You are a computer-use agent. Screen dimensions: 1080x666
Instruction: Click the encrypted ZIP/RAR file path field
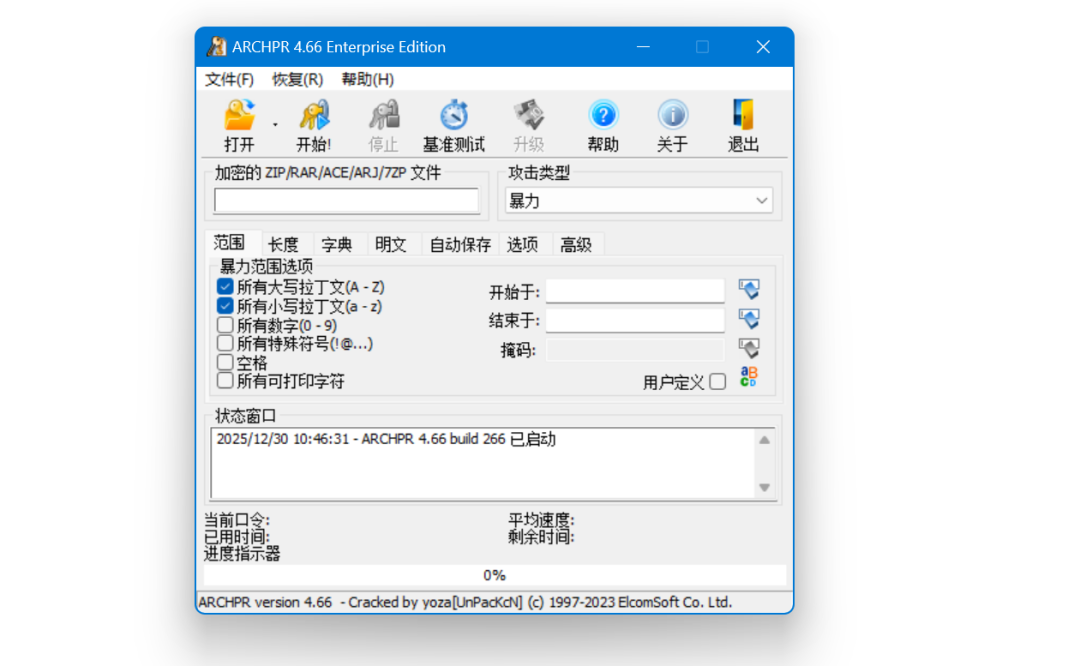pyautogui.click(x=346, y=200)
